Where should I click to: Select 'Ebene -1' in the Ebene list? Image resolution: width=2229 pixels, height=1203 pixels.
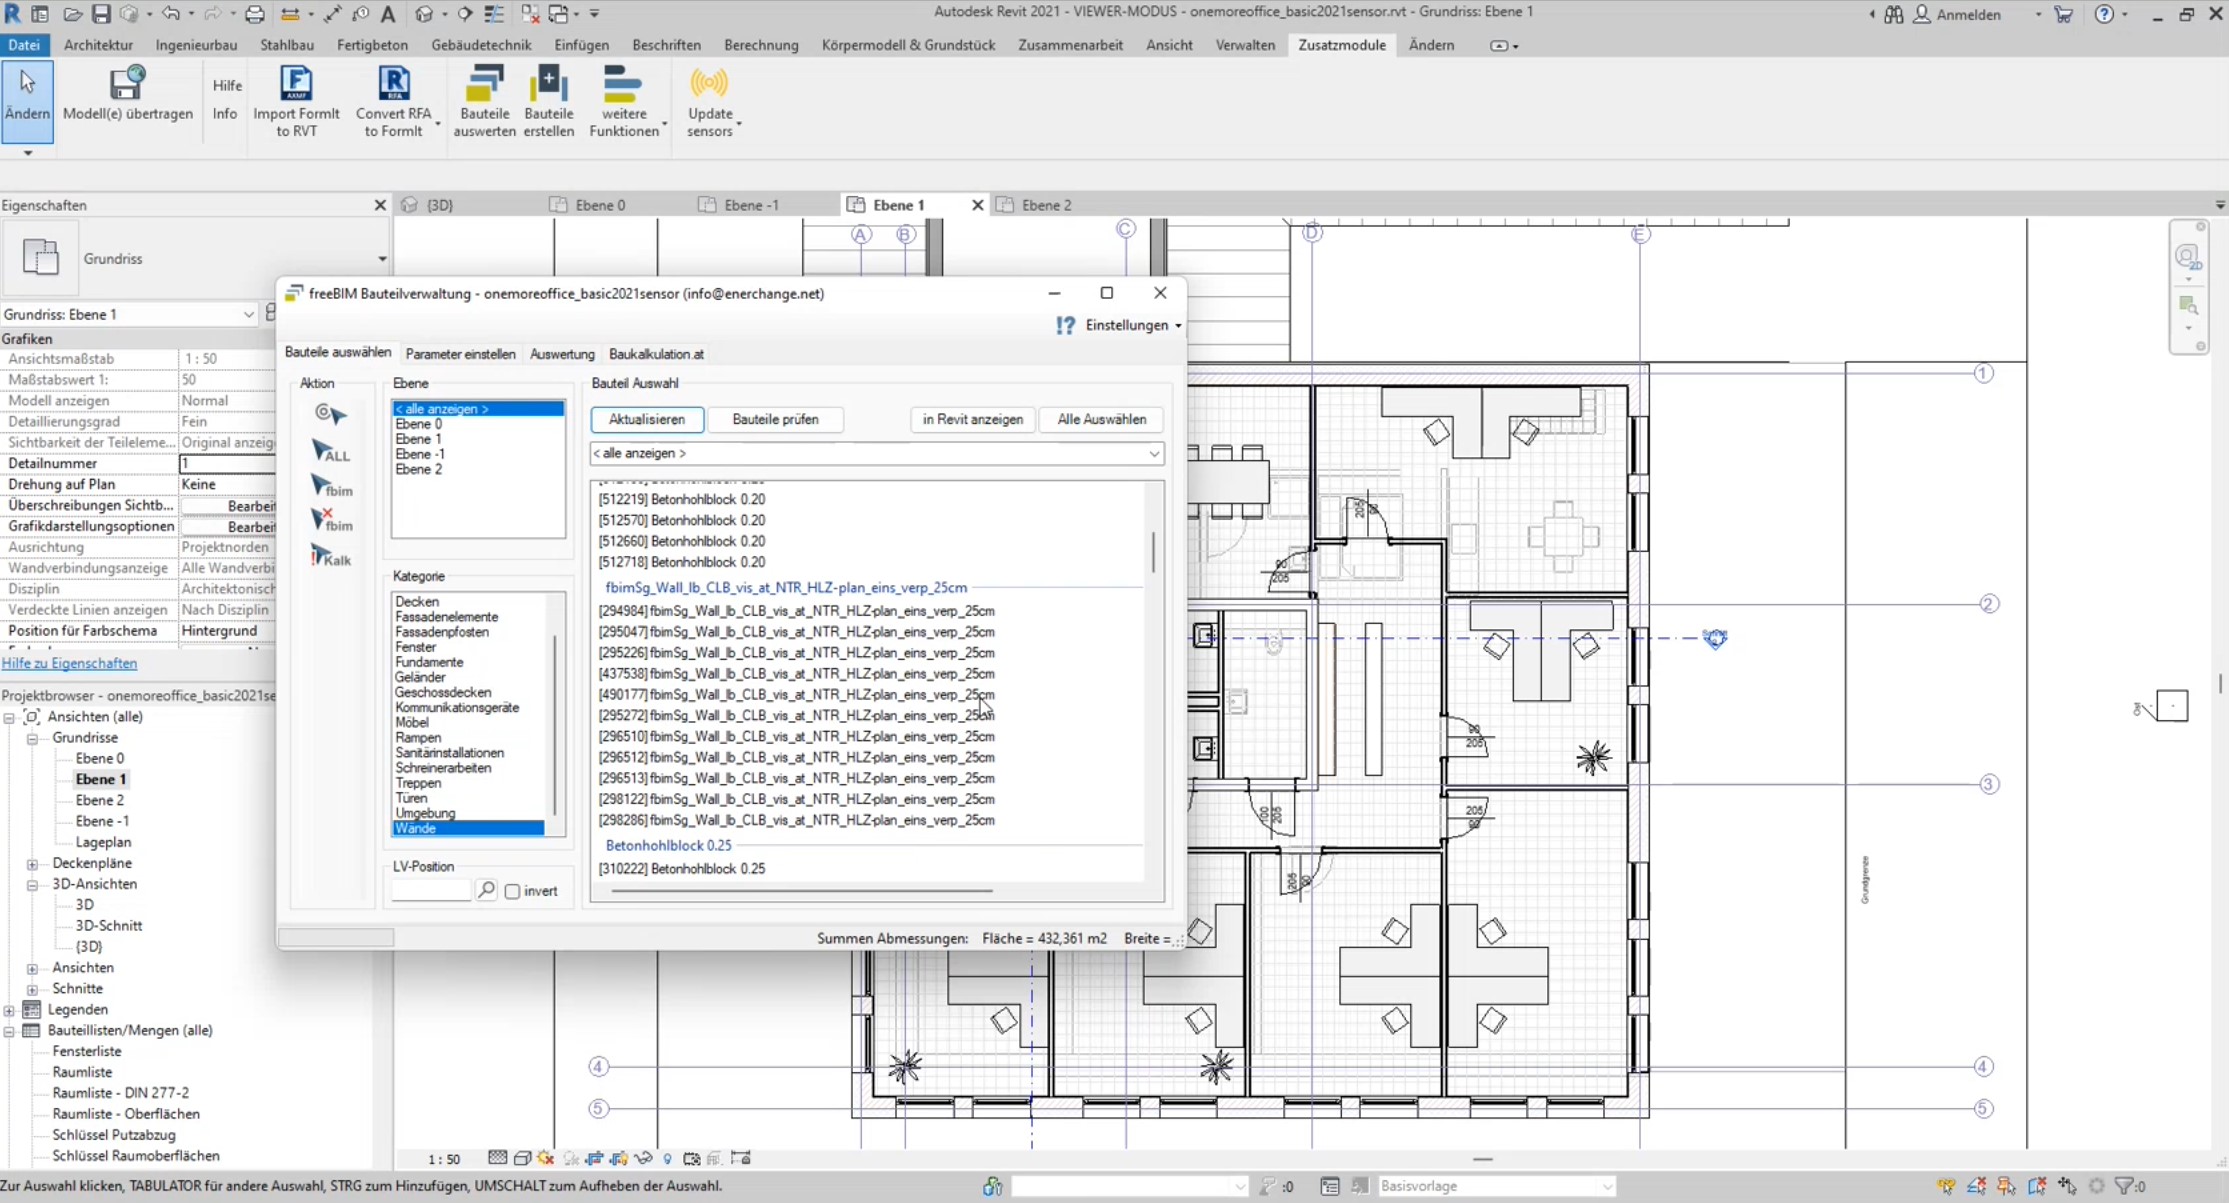pos(419,454)
